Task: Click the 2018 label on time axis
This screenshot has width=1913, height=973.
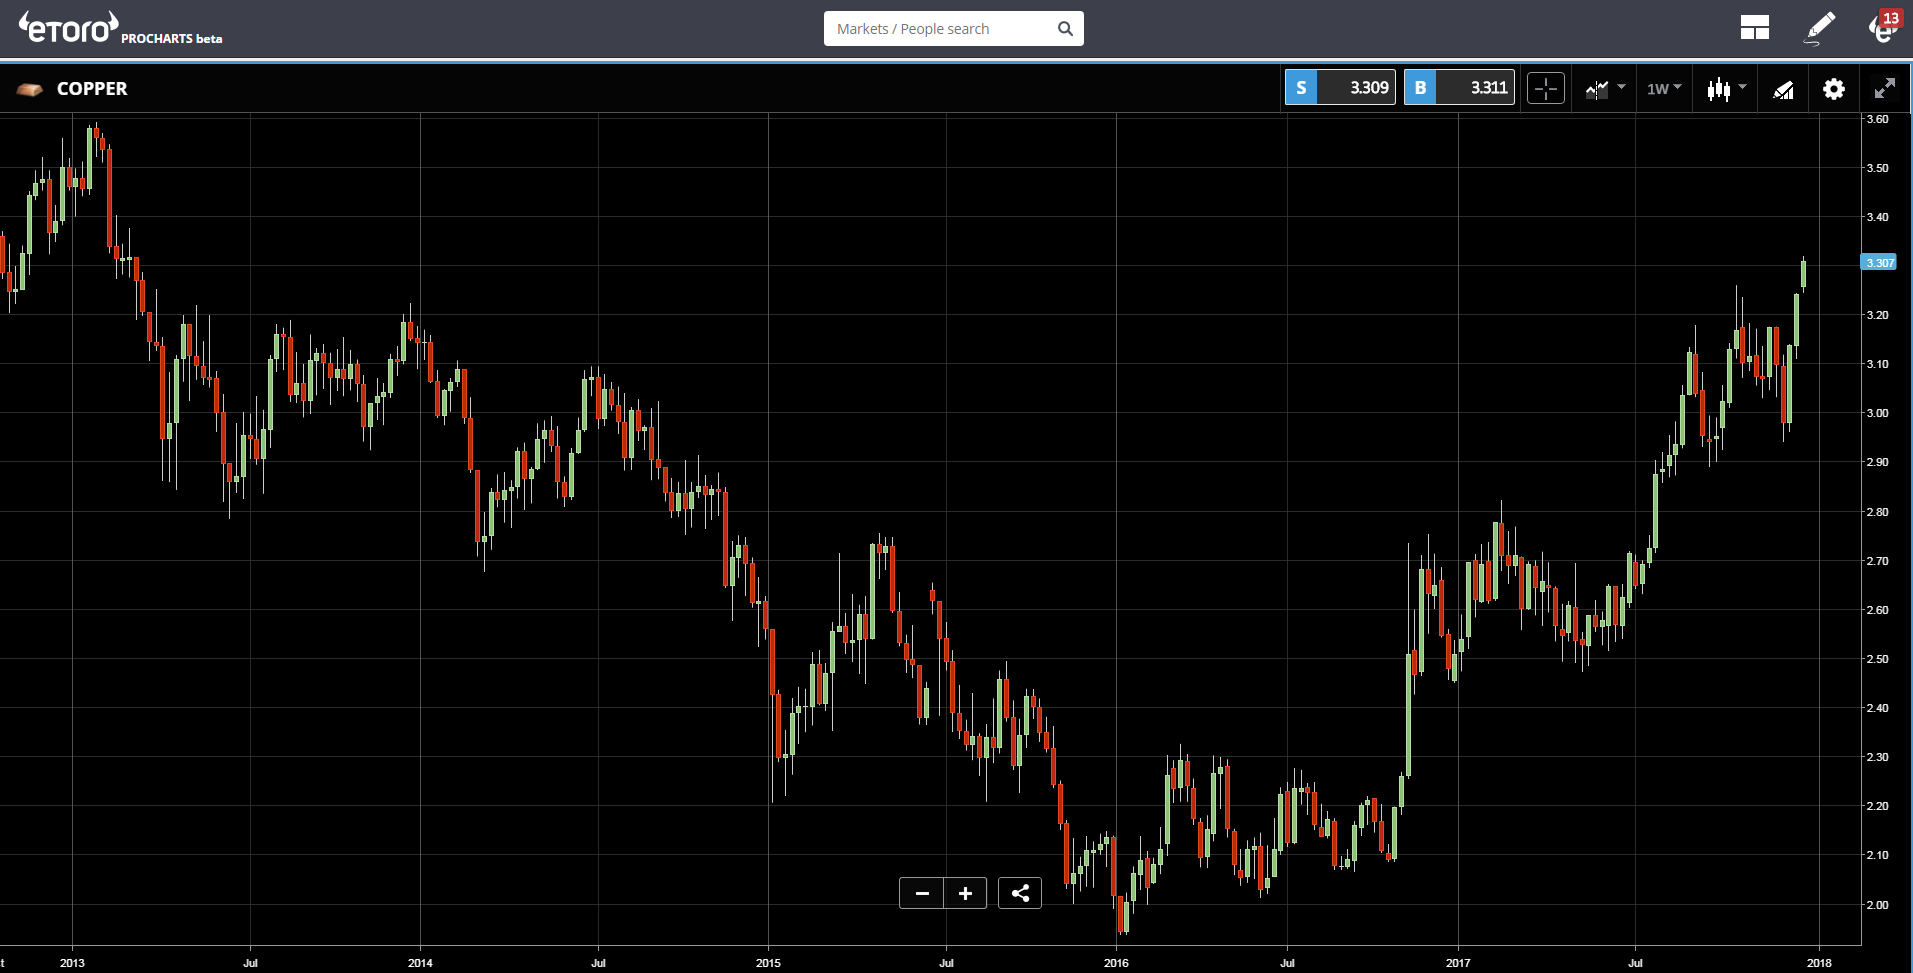Action: [x=1819, y=963]
